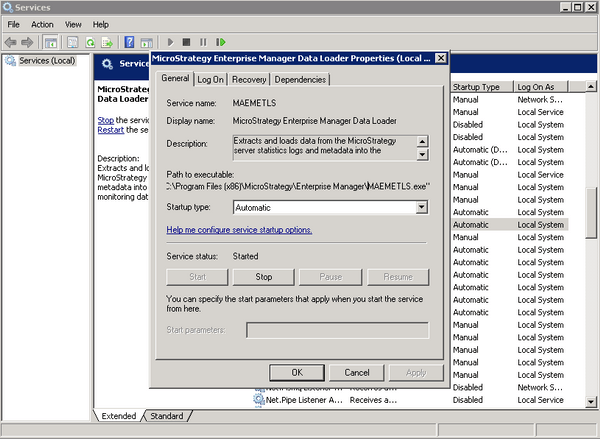Image resolution: width=600 pixels, height=439 pixels.
Task: Open Help me configure service startup options link
Action: point(239,230)
